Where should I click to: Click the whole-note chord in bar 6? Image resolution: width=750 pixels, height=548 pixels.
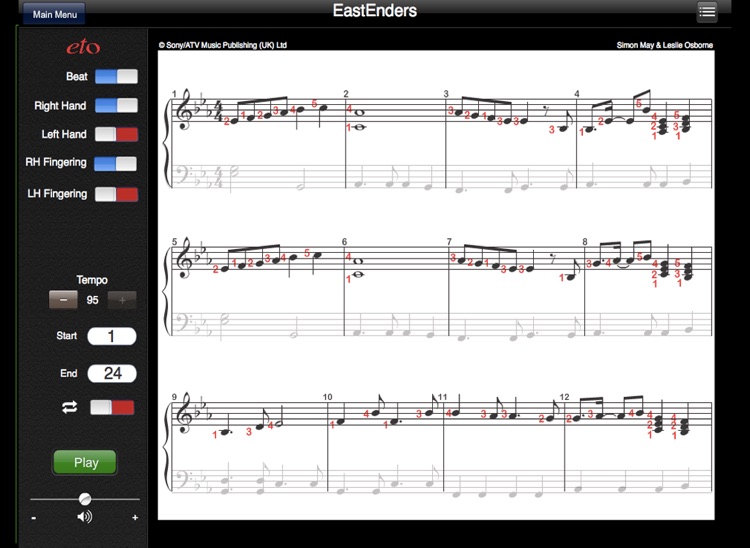[x=358, y=268]
